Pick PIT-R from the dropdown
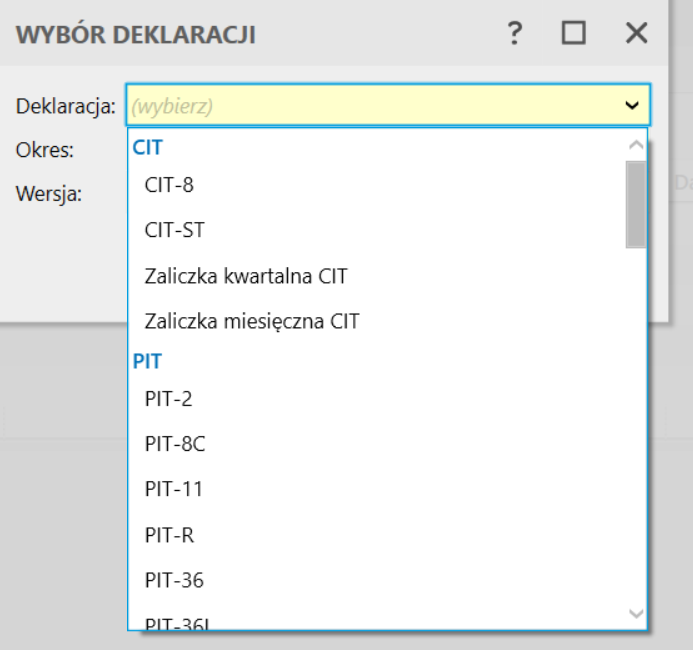 [169, 535]
